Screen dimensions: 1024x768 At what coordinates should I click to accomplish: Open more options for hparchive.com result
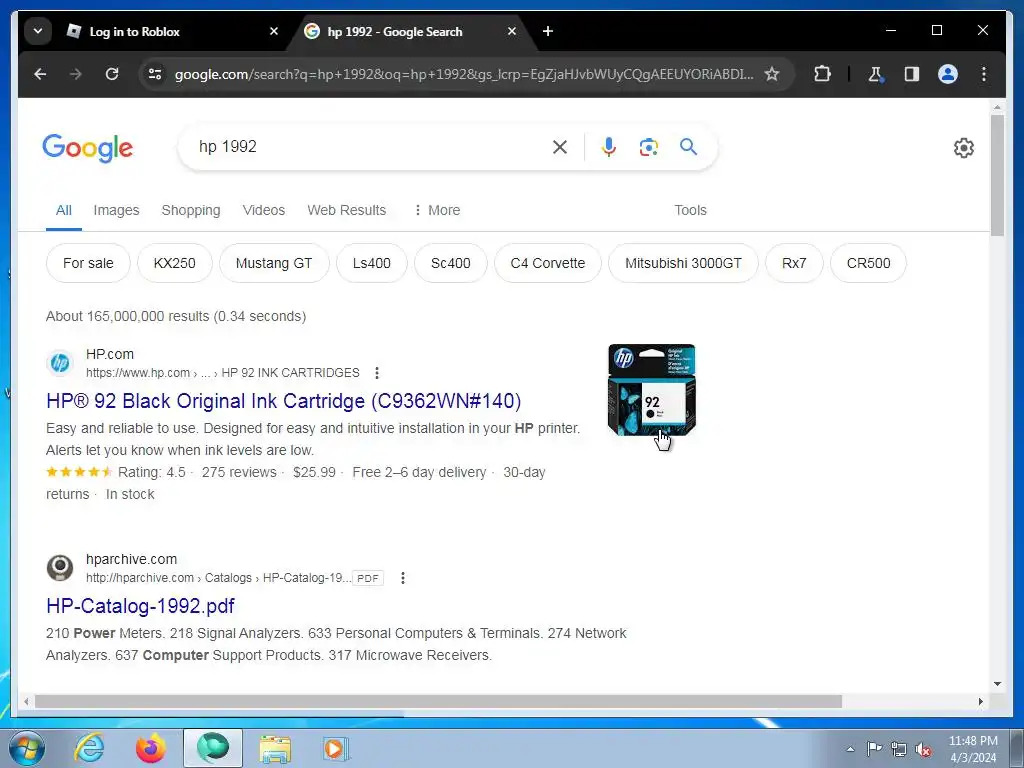pos(403,578)
